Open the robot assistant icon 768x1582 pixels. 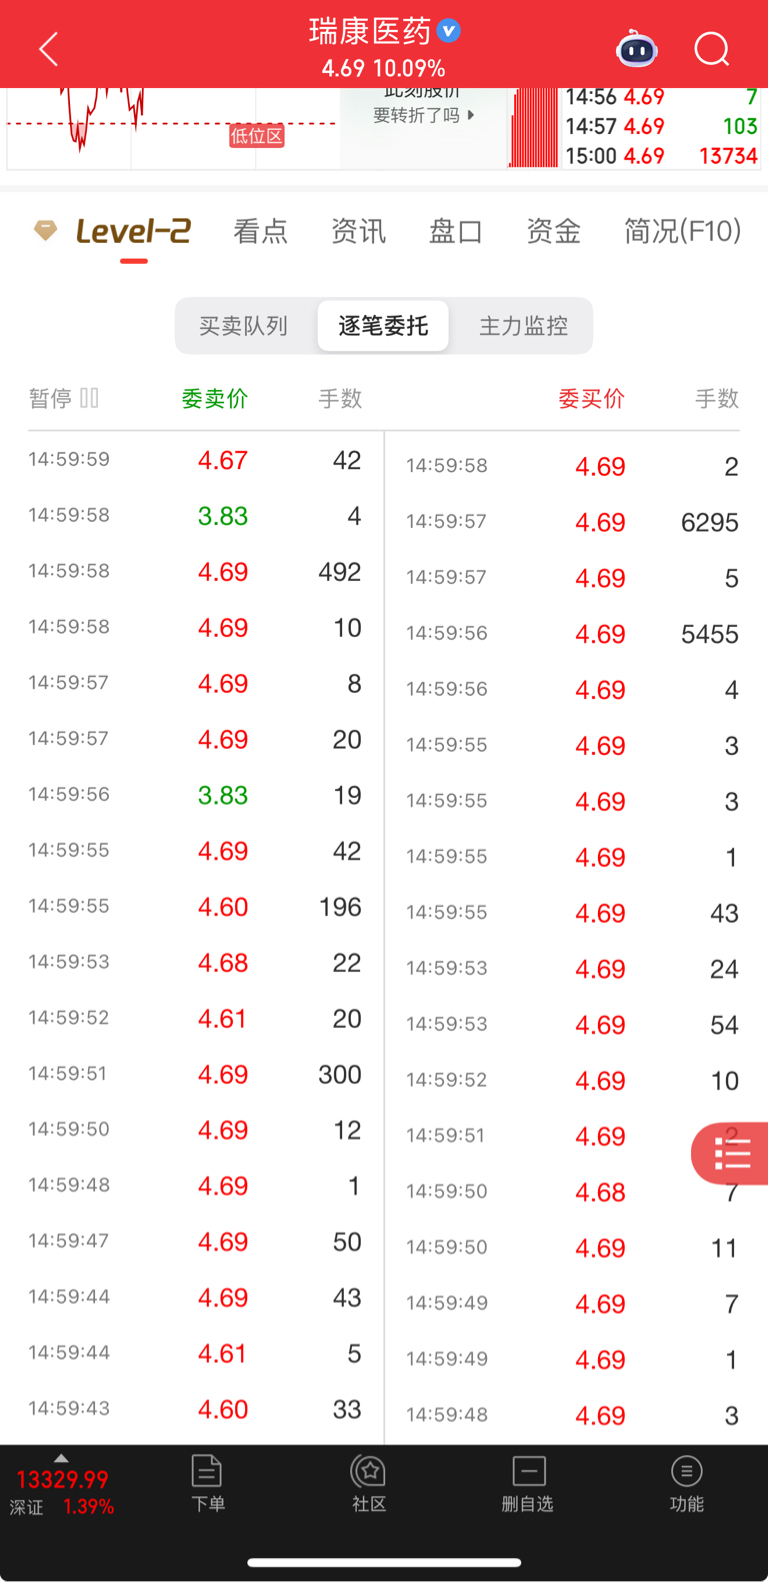636,49
